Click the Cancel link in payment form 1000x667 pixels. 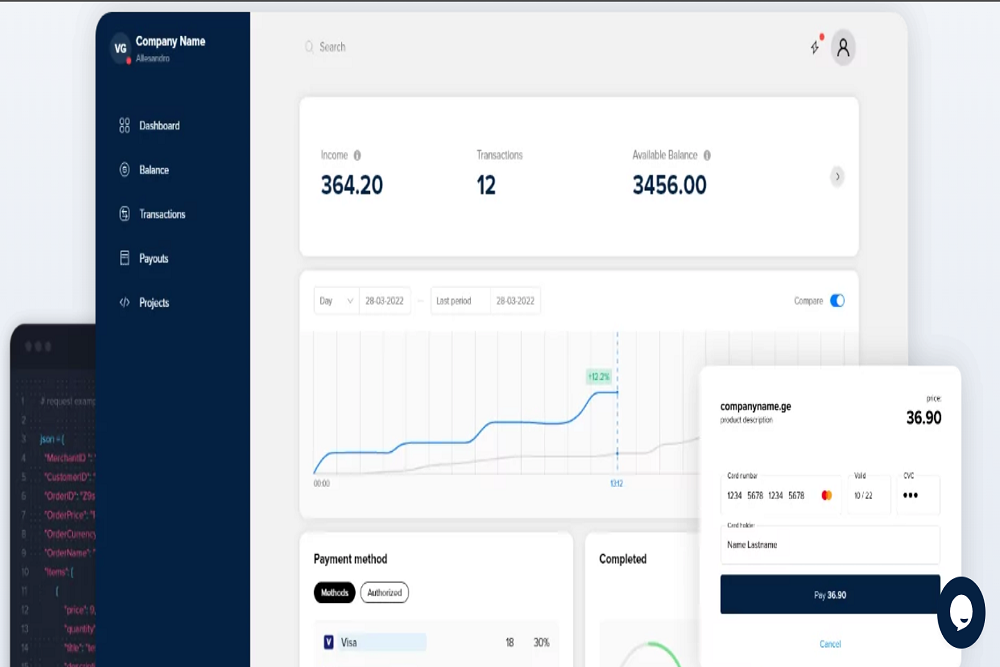point(830,644)
